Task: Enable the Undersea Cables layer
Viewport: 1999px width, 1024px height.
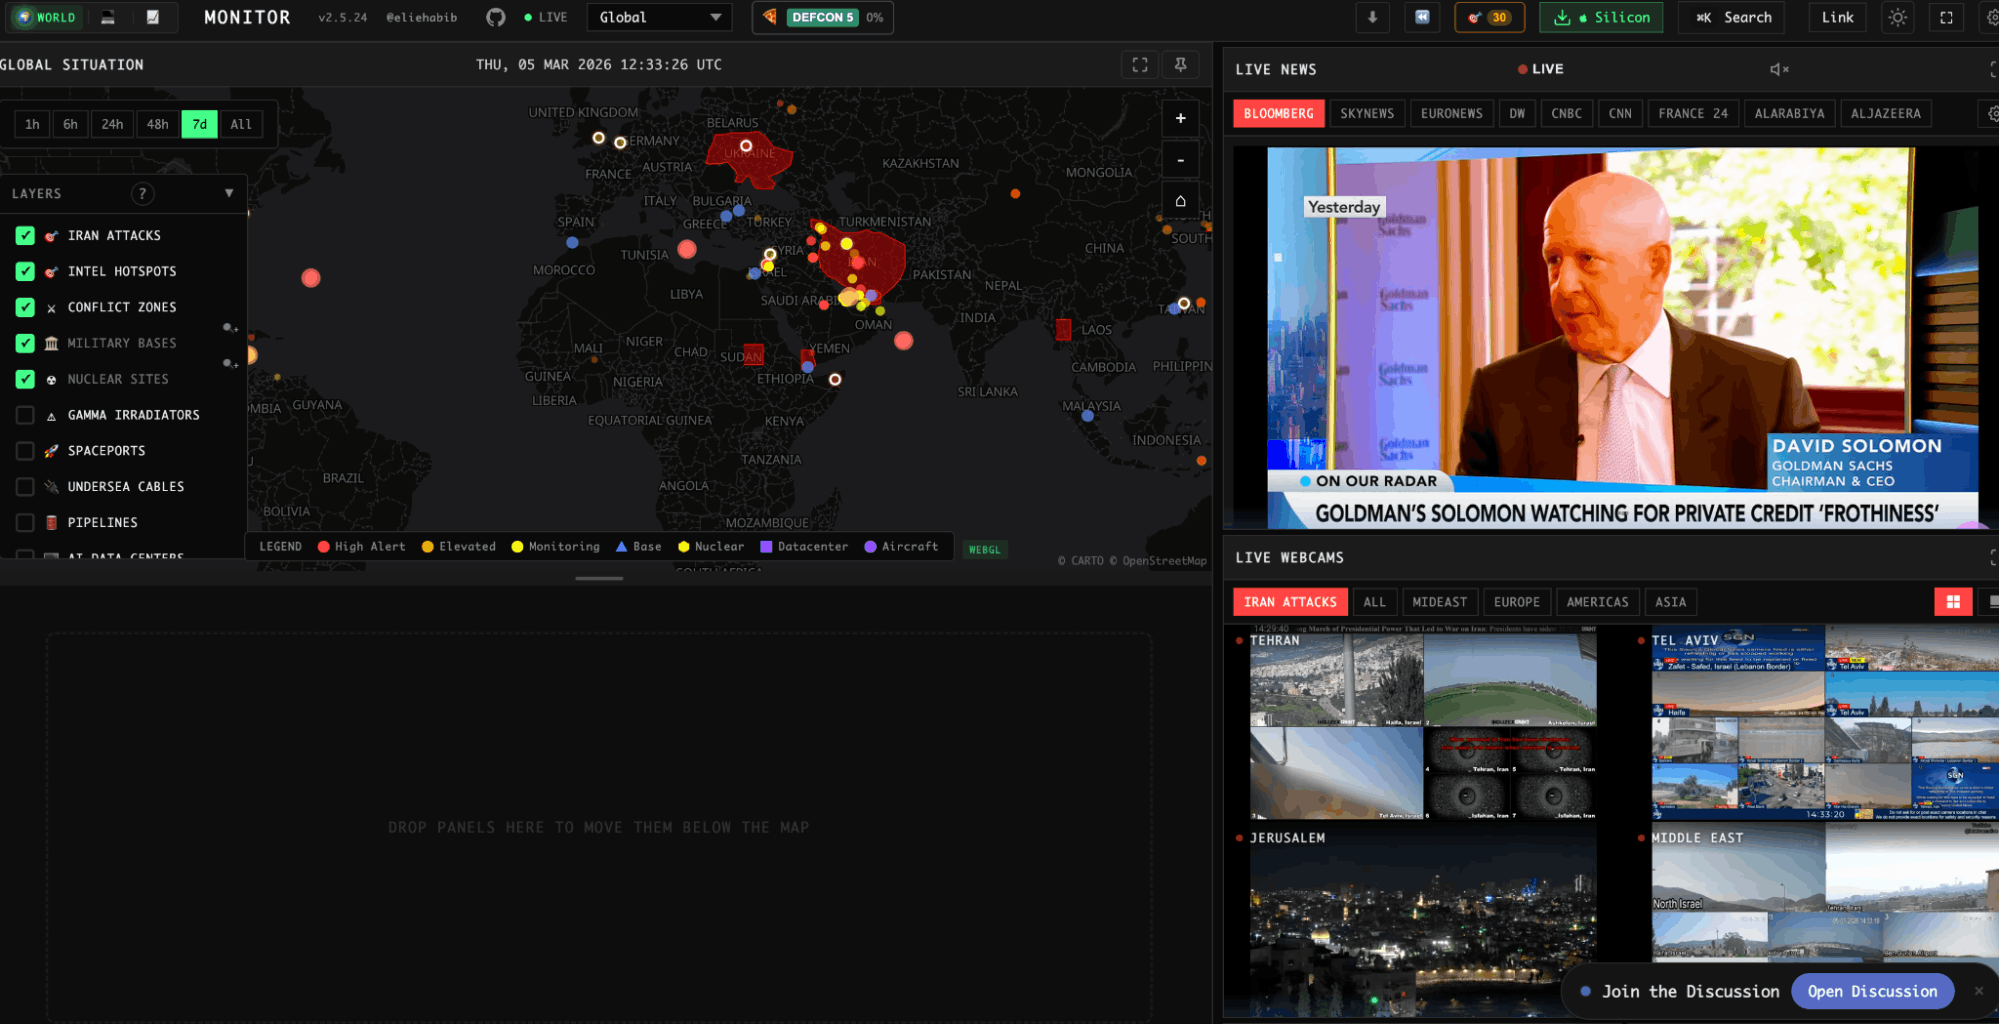Action: point(25,487)
